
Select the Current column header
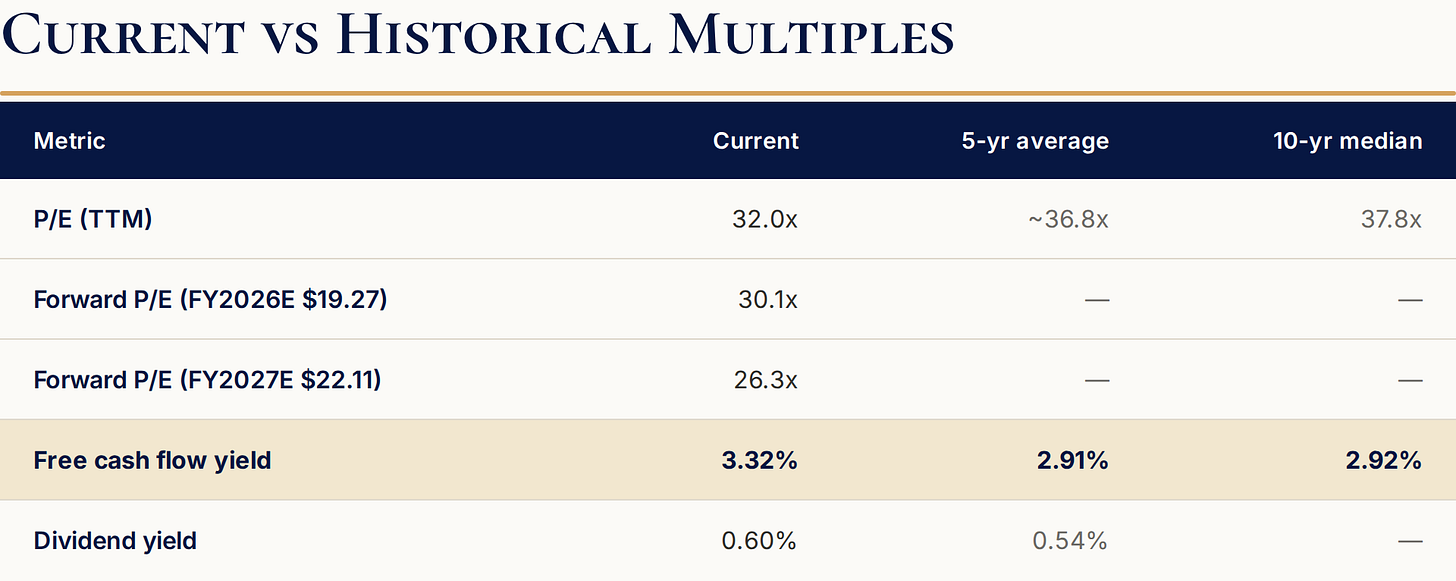tap(756, 141)
